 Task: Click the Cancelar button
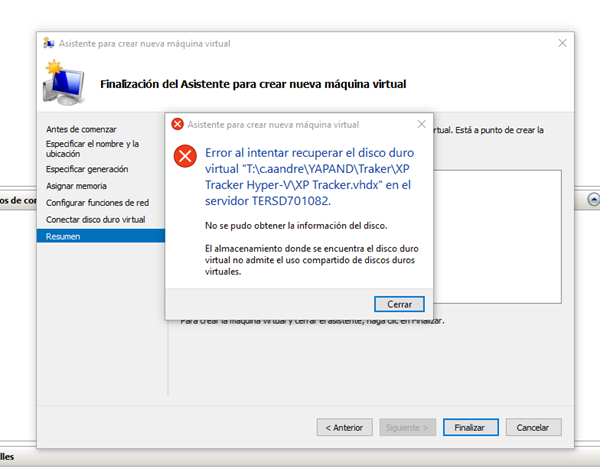pos(533,427)
